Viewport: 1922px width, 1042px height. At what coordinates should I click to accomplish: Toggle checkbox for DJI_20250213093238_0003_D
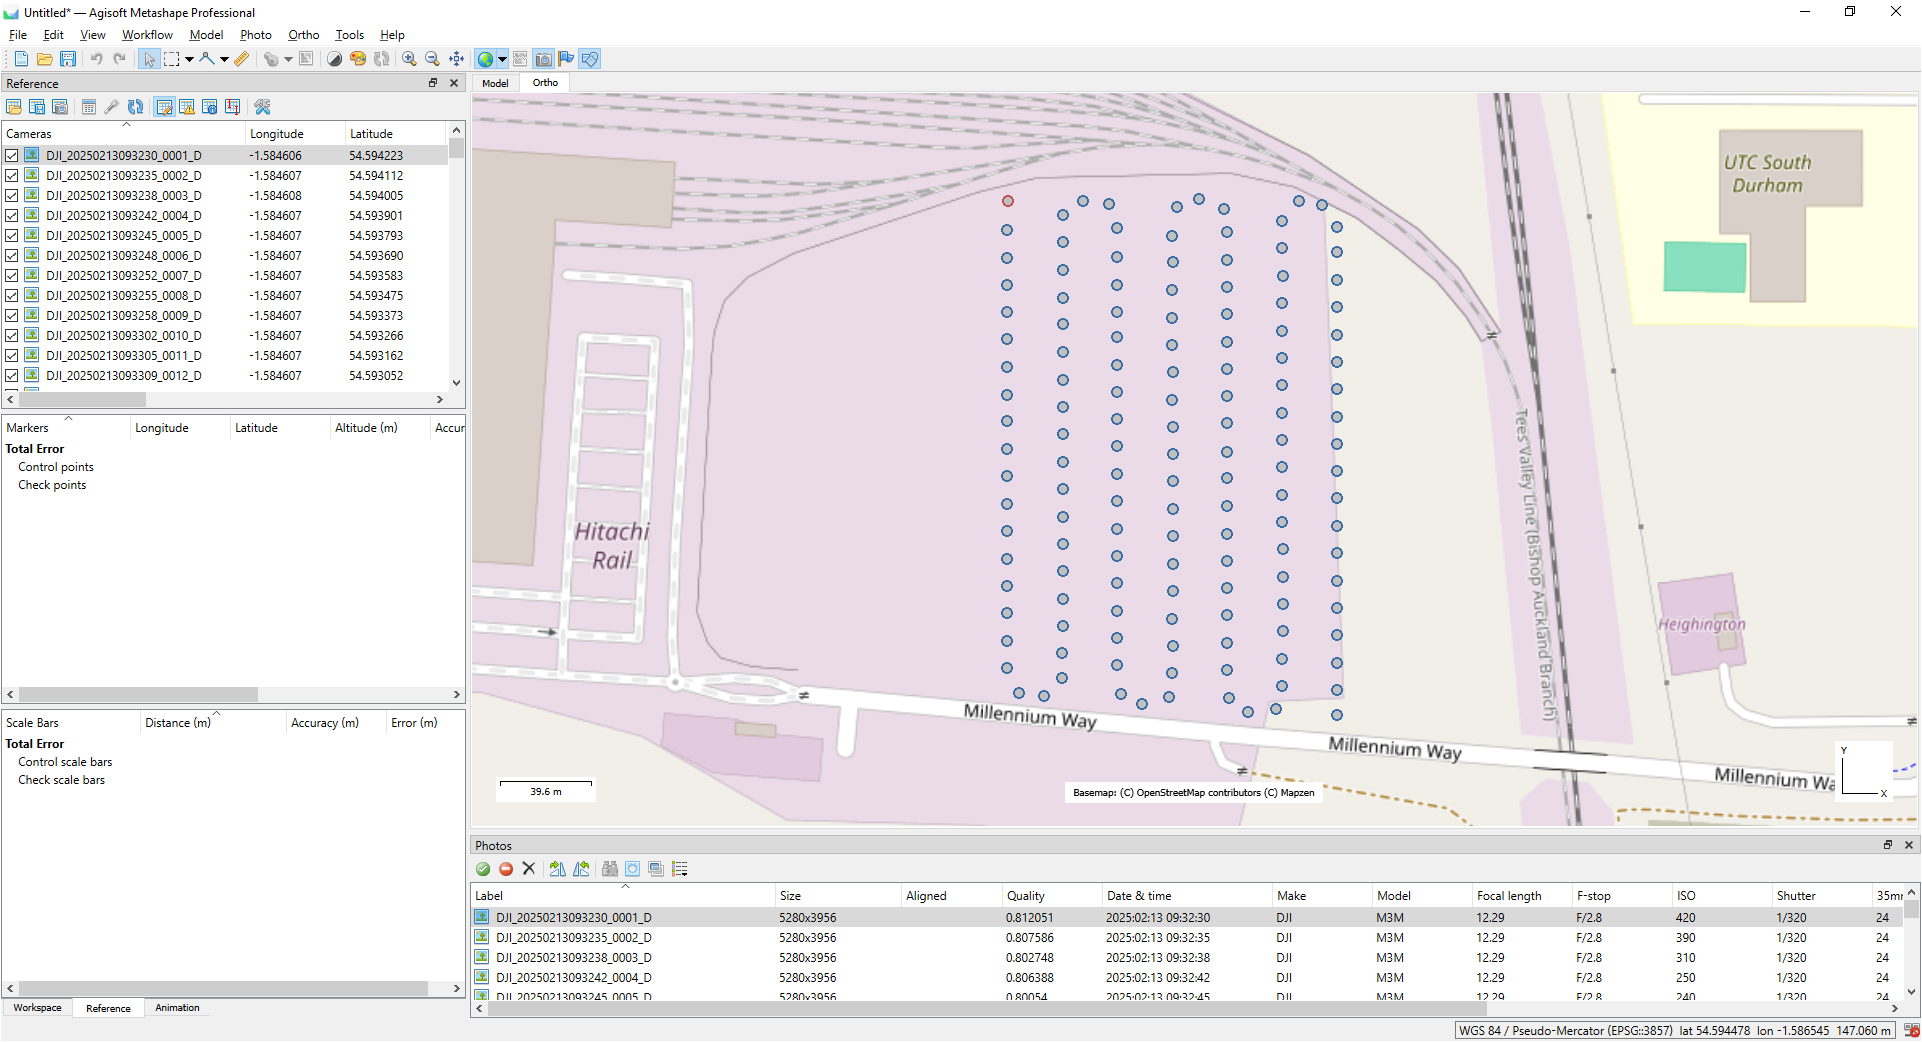click(12, 195)
